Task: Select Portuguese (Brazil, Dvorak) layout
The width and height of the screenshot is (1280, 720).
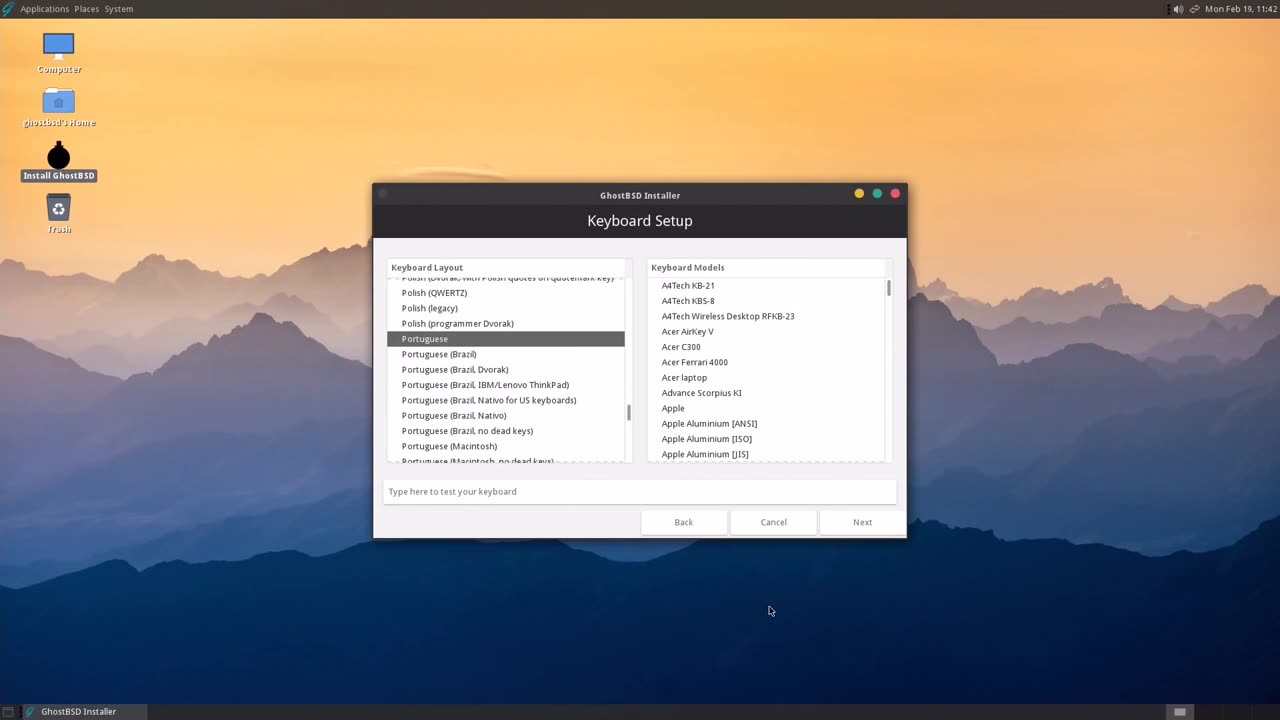Action: (505, 370)
